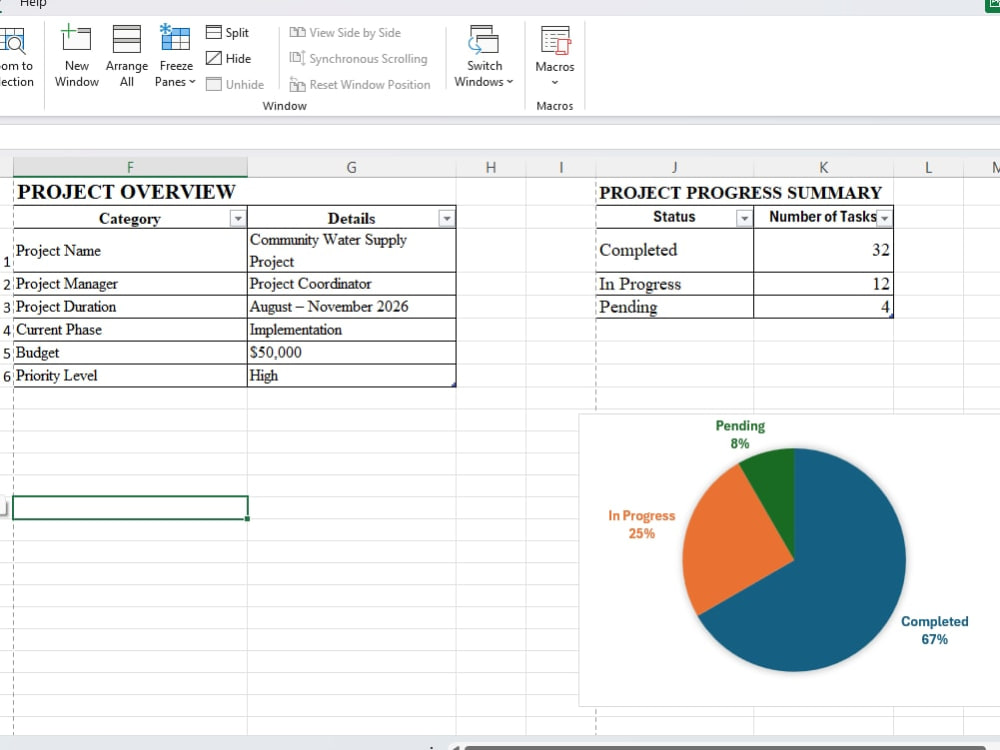Open the Help ribbon tab
The width and height of the screenshot is (1000, 750).
coord(33,4)
